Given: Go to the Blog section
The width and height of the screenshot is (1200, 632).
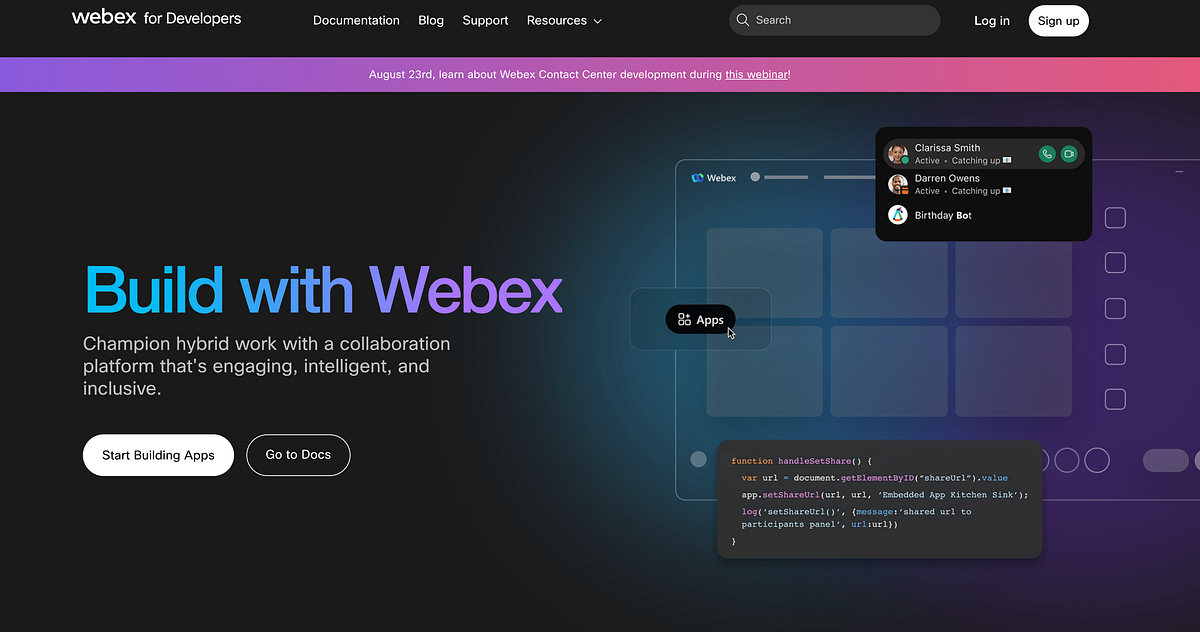Looking at the screenshot, I should (430, 20).
